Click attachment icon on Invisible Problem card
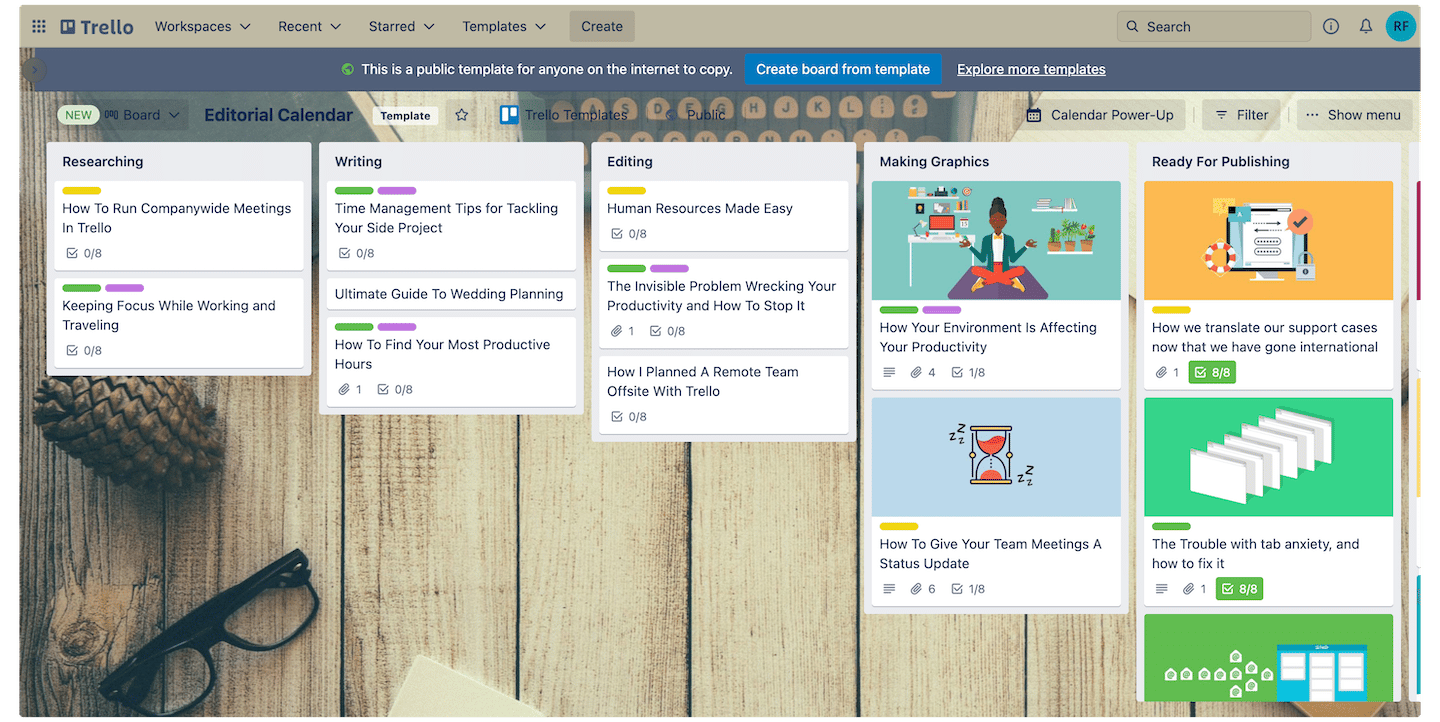The width and height of the screenshot is (1440, 722). click(x=616, y=331)
